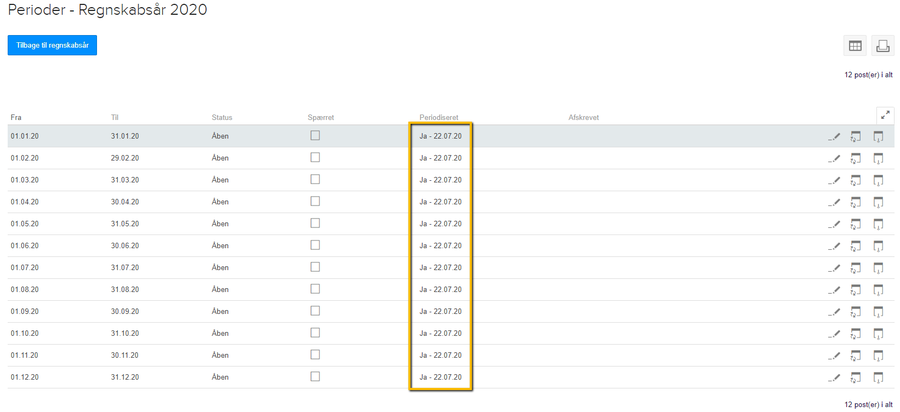900x412 pixels.
Task: Edit the 01.12.20 period with pencil icon
Action: tap(834, 378)
